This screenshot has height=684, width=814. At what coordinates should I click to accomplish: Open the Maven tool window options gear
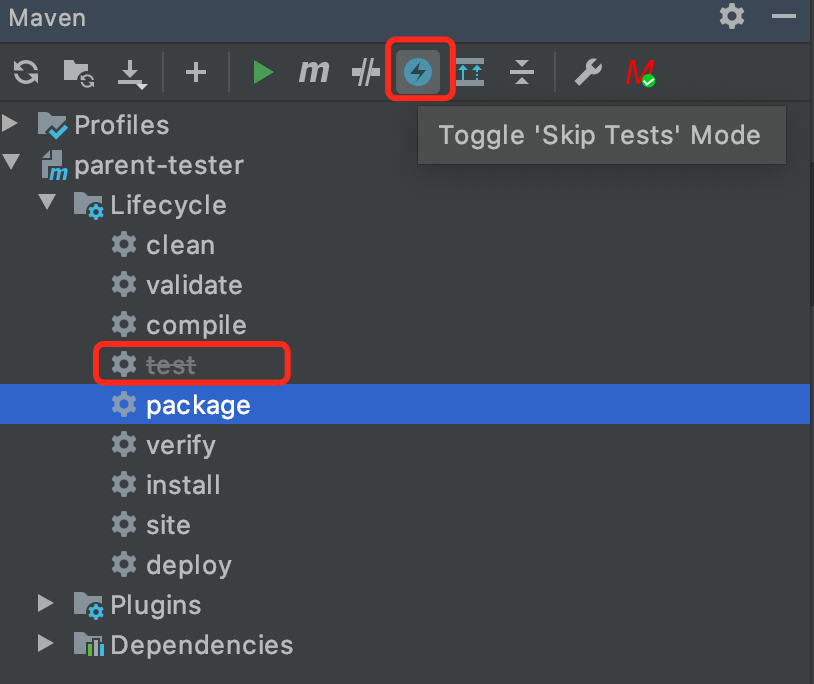coord(731,17)
